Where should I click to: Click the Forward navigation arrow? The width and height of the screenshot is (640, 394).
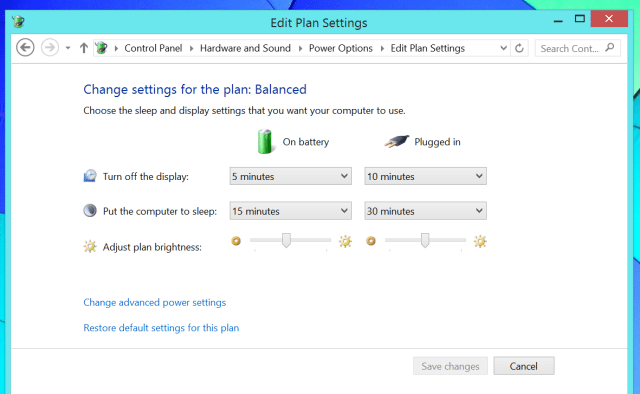50,48
